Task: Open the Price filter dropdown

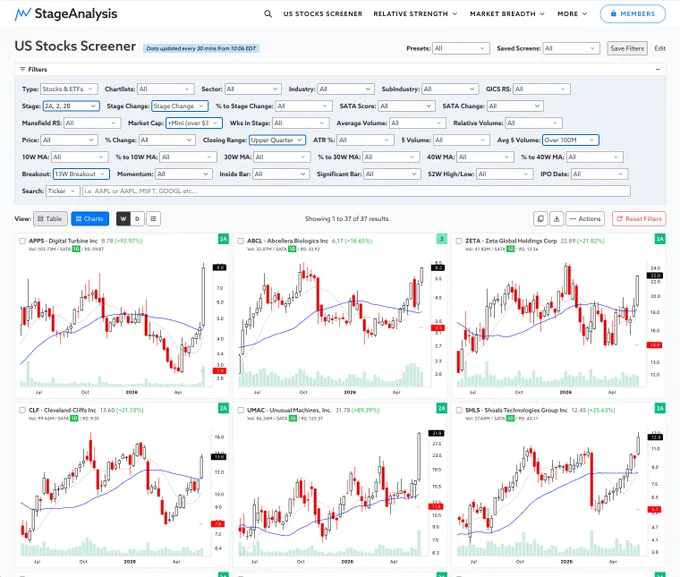Action: pyautogui.click(x=69, y=140)
